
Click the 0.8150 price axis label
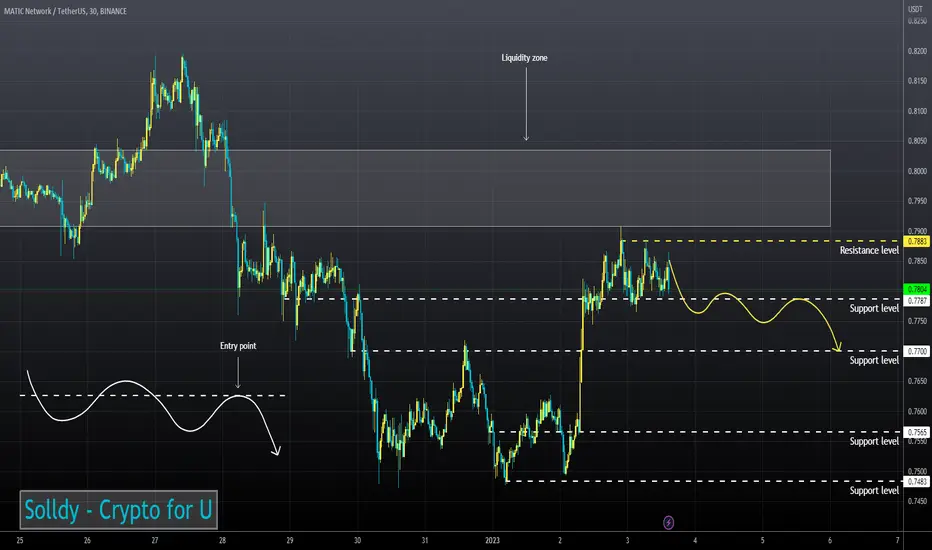917,81
